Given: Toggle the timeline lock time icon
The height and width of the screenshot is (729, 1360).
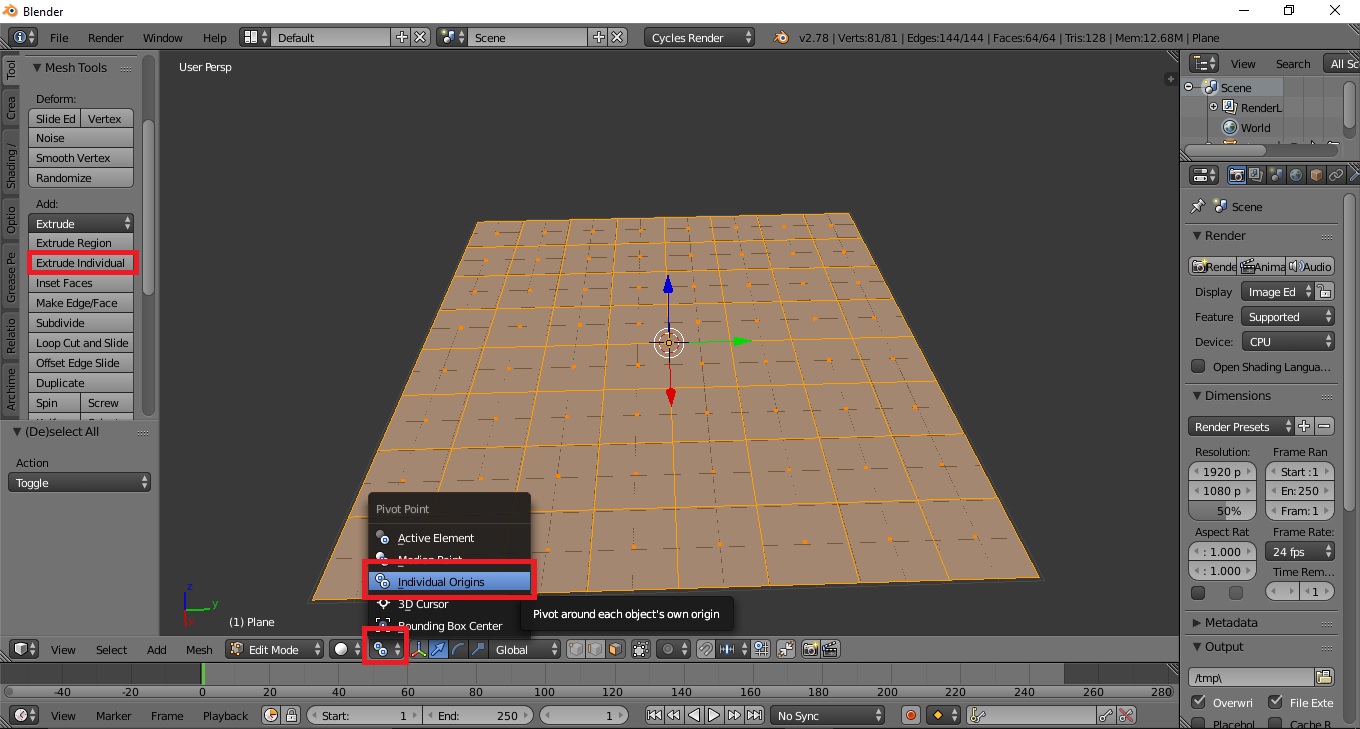Looking at the screenshot, I should [291, 715].
